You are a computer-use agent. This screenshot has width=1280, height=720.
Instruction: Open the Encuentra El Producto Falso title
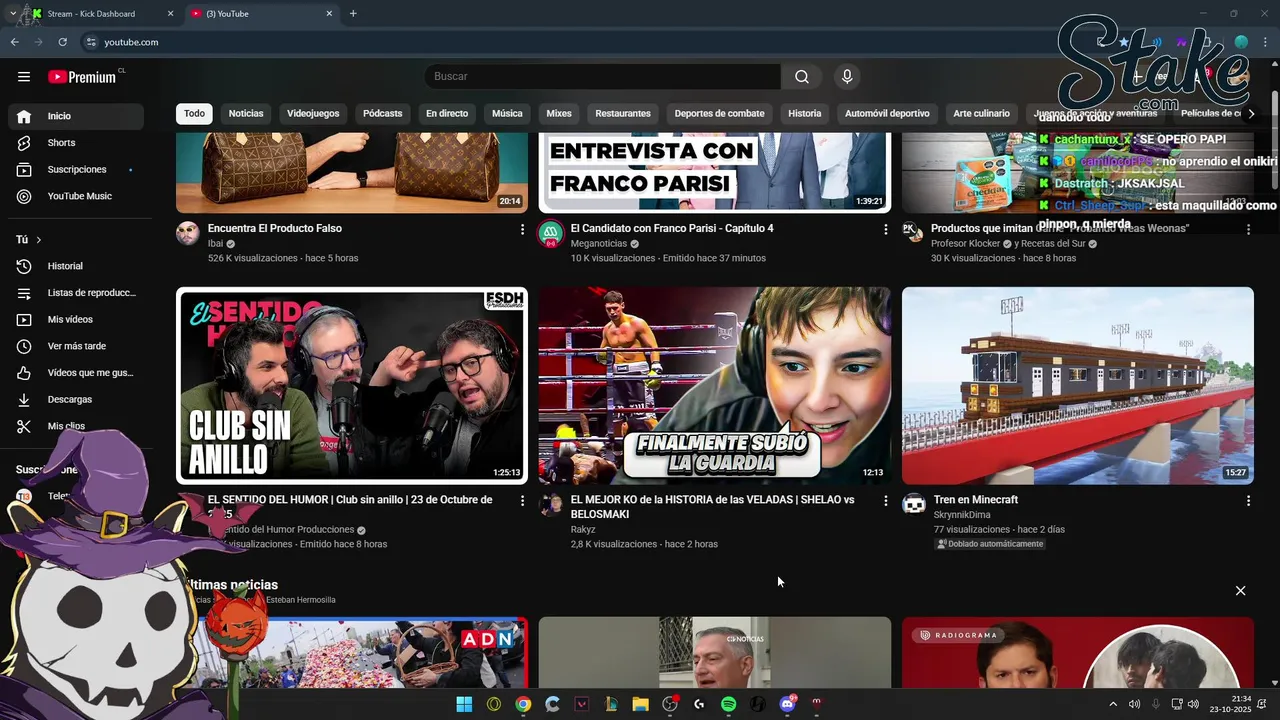pyautogui.click(x=275, y=228)
